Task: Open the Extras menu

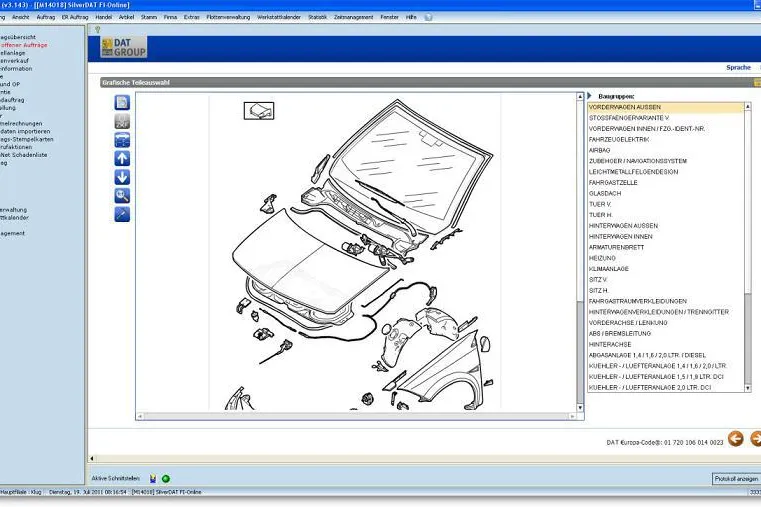Action: tap(191, 17)
